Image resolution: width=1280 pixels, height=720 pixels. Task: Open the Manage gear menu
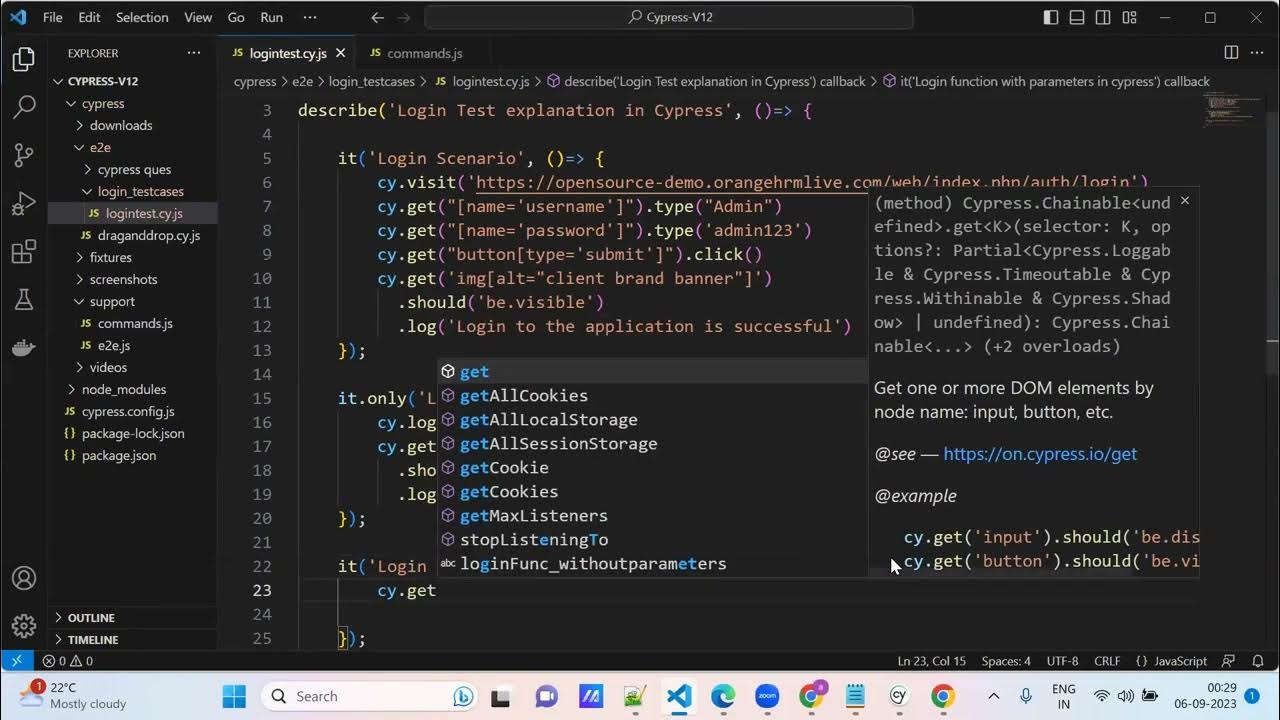(x=24, y=626)
